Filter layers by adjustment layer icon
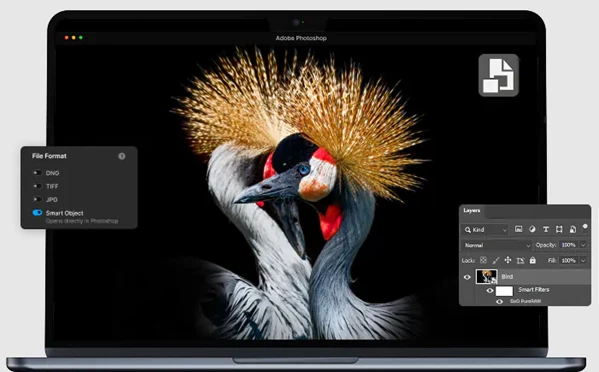599x372 pixels. click(x=532, y=229)
